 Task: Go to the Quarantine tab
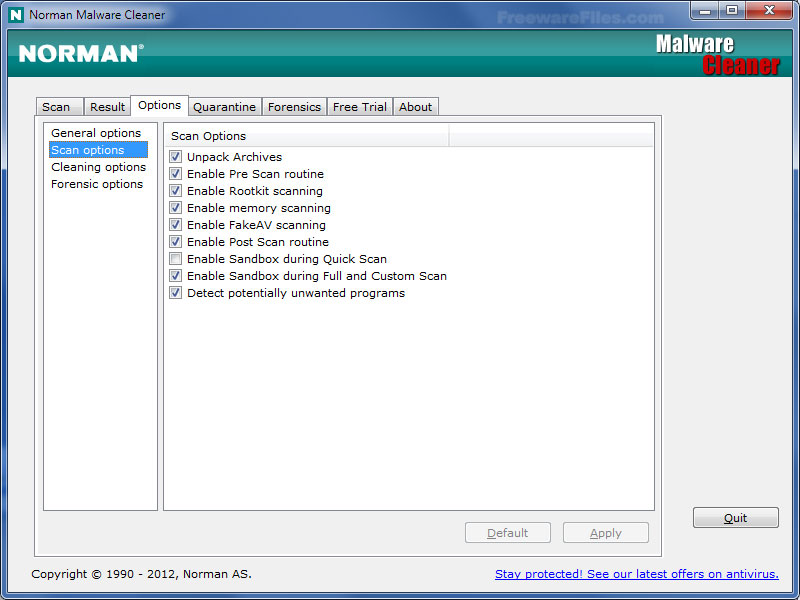click(224, 107)
